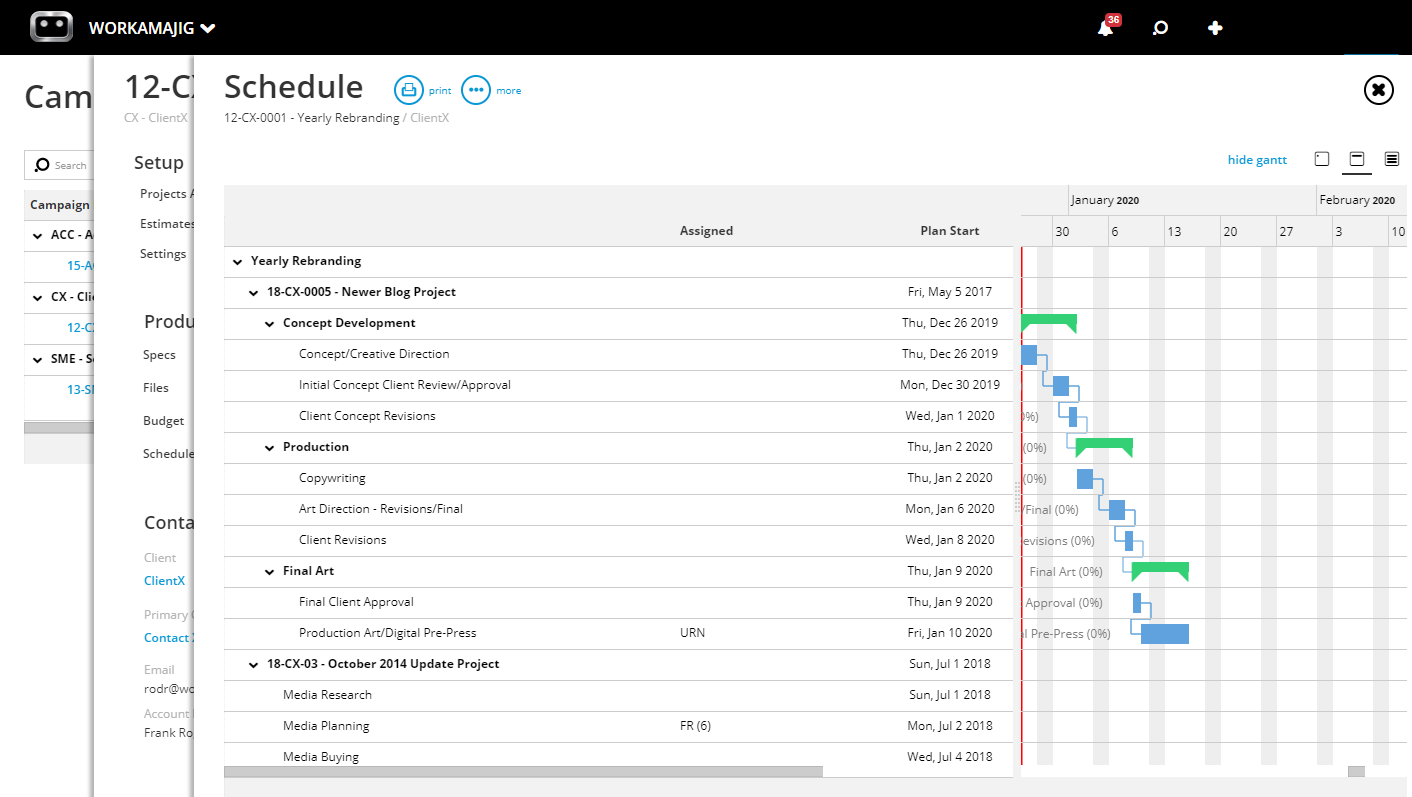Click the search magnifier in the top bar
Screen dimensions: 1412x797
click(1159, 28)
